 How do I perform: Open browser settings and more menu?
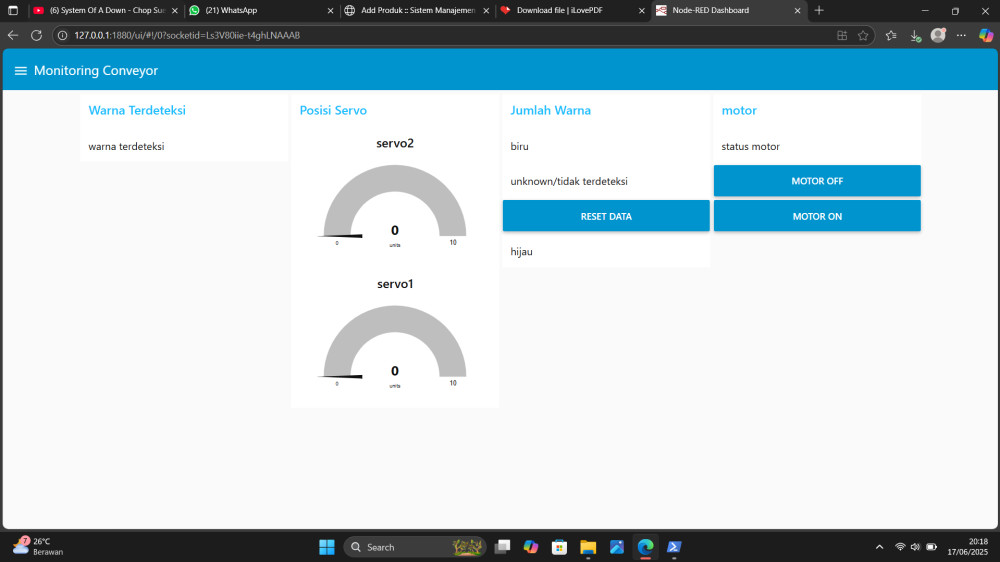[961, 36]
